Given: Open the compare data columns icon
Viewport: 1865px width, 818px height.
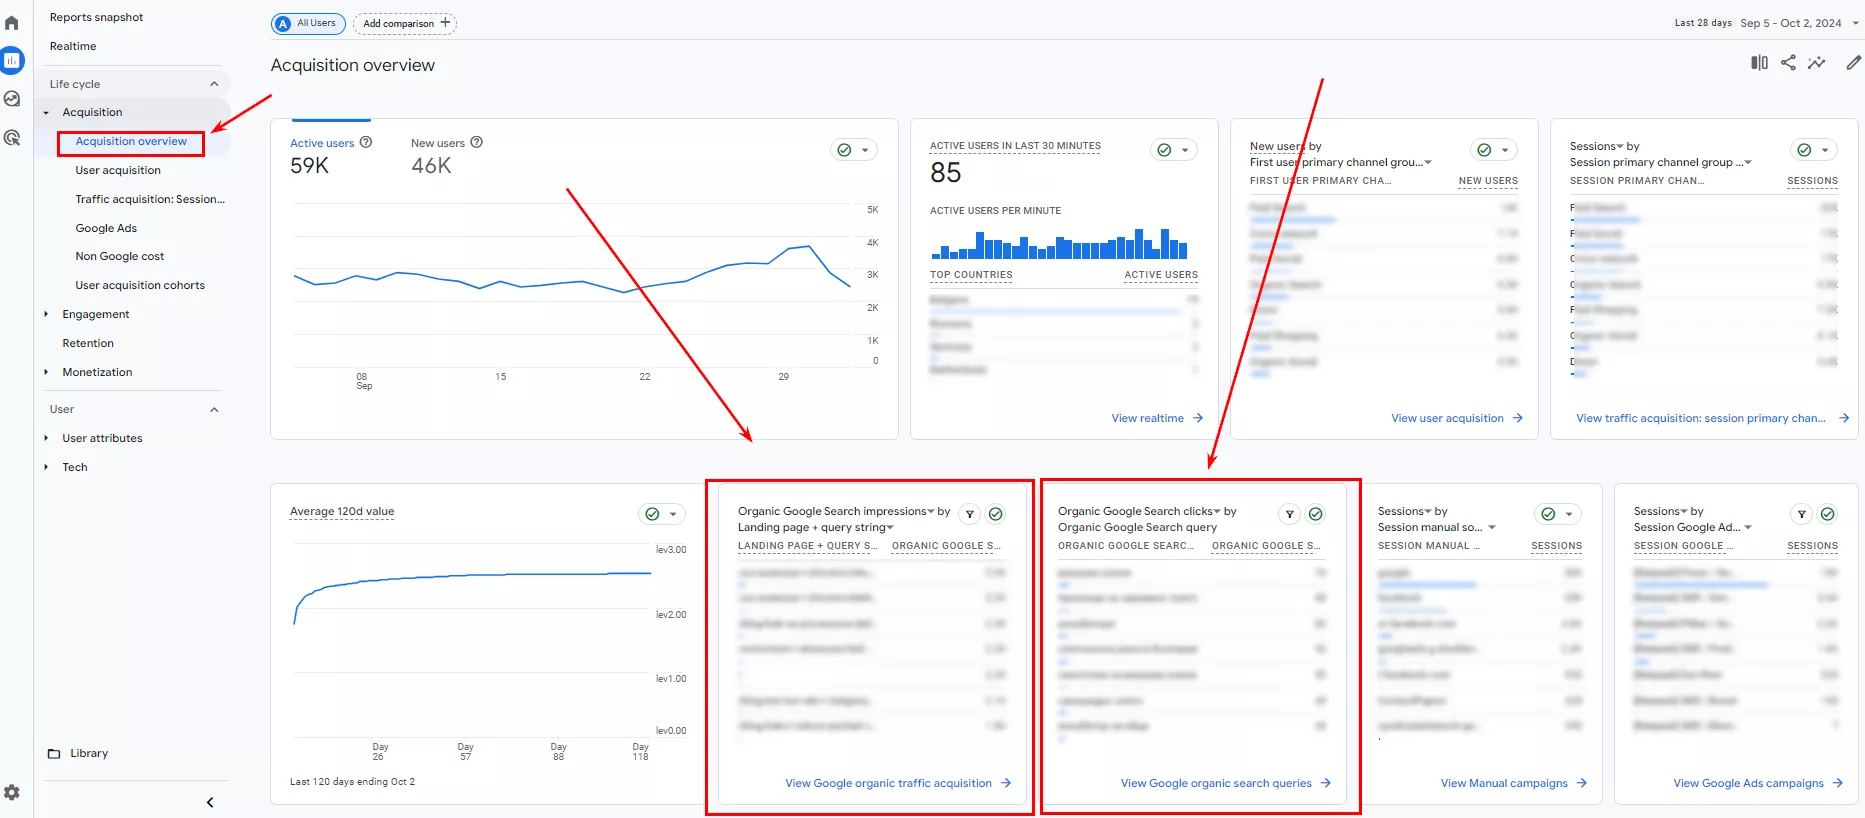Looking at the screenshot, I should (x=1759, y=63).
